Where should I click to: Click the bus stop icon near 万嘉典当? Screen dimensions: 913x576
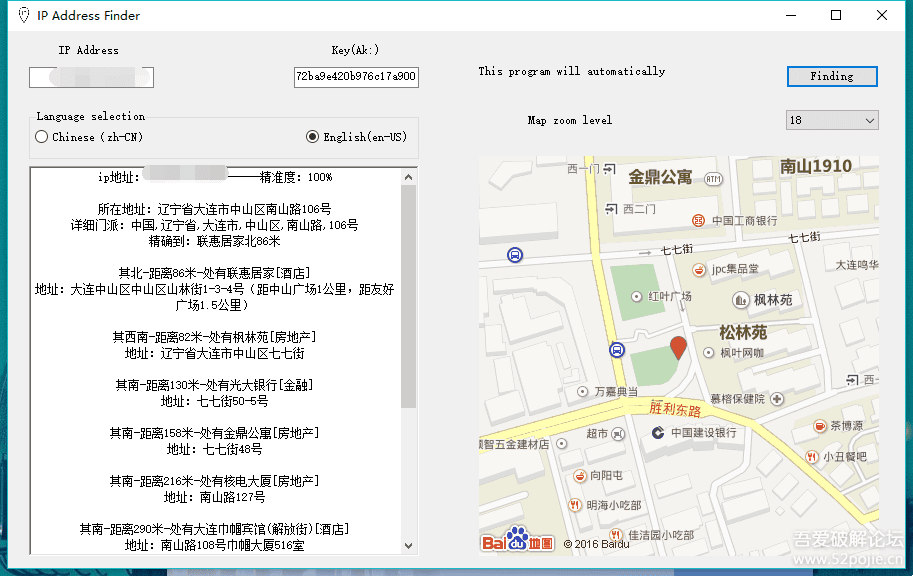click(617, 349)
